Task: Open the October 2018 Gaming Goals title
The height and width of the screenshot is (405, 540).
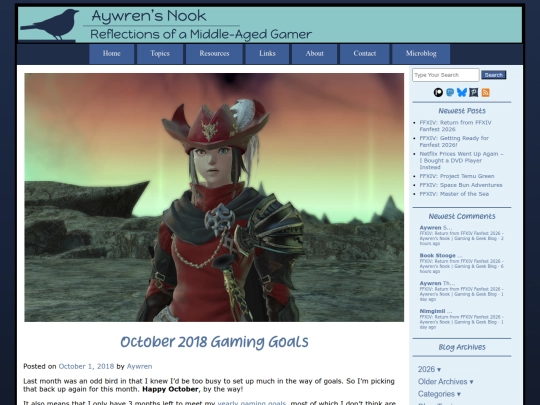Action: [x=214, y=342]
